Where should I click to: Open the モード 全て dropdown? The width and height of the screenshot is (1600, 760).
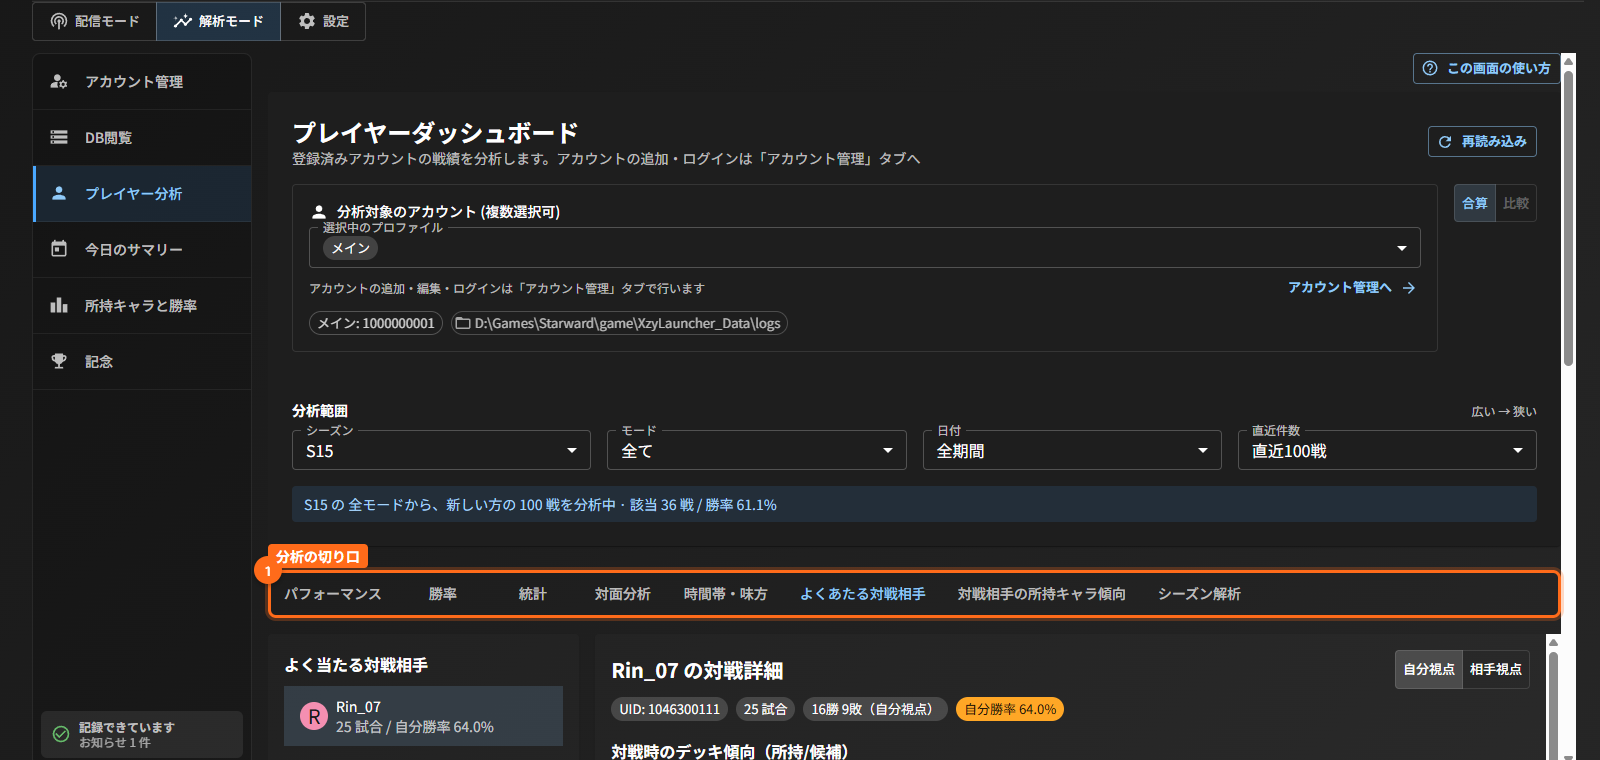[757, 450]
